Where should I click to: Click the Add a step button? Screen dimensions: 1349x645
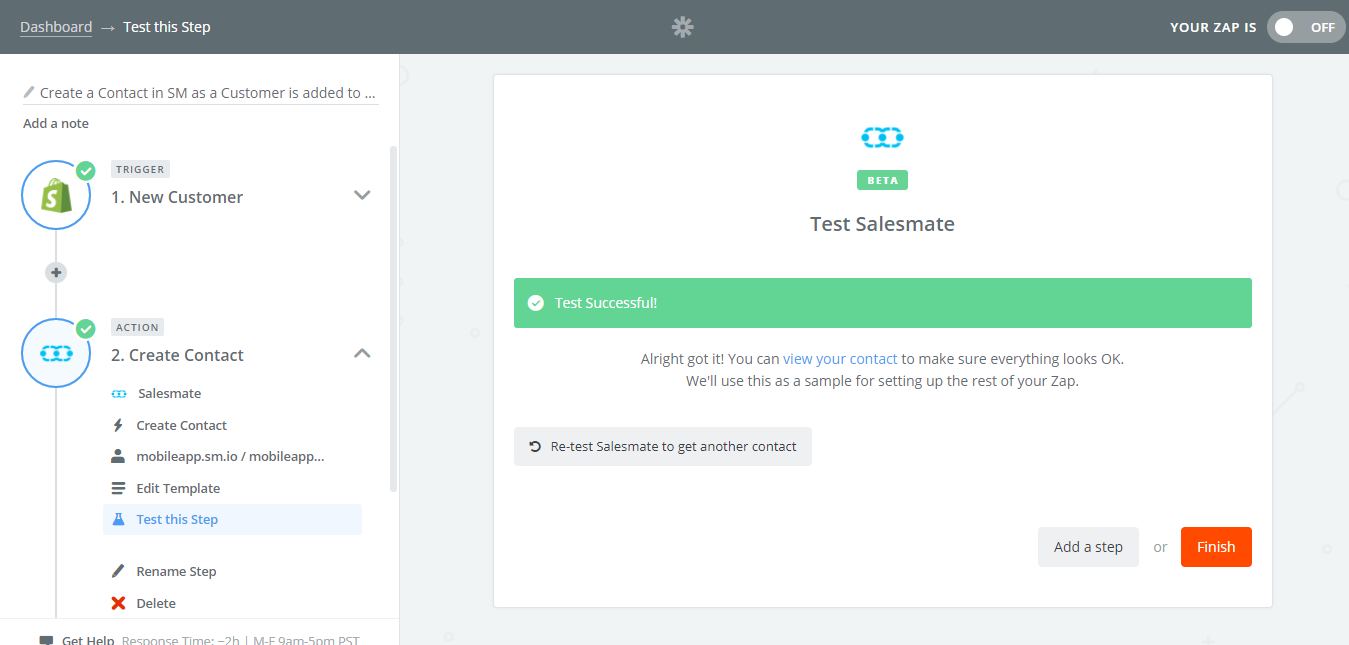point(1088,547)
